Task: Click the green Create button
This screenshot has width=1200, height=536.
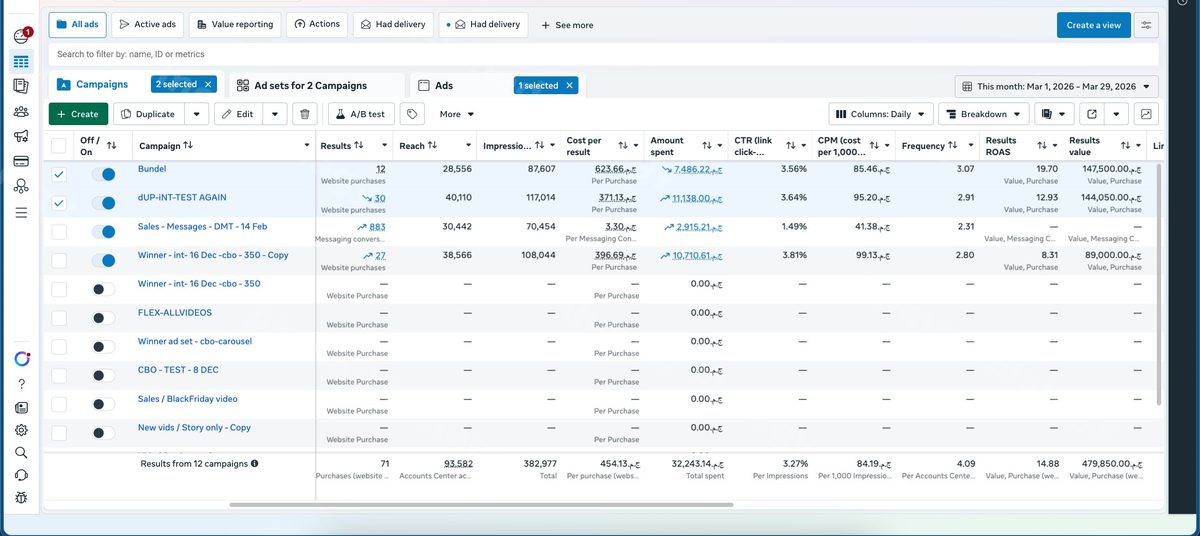Action: 78,114
